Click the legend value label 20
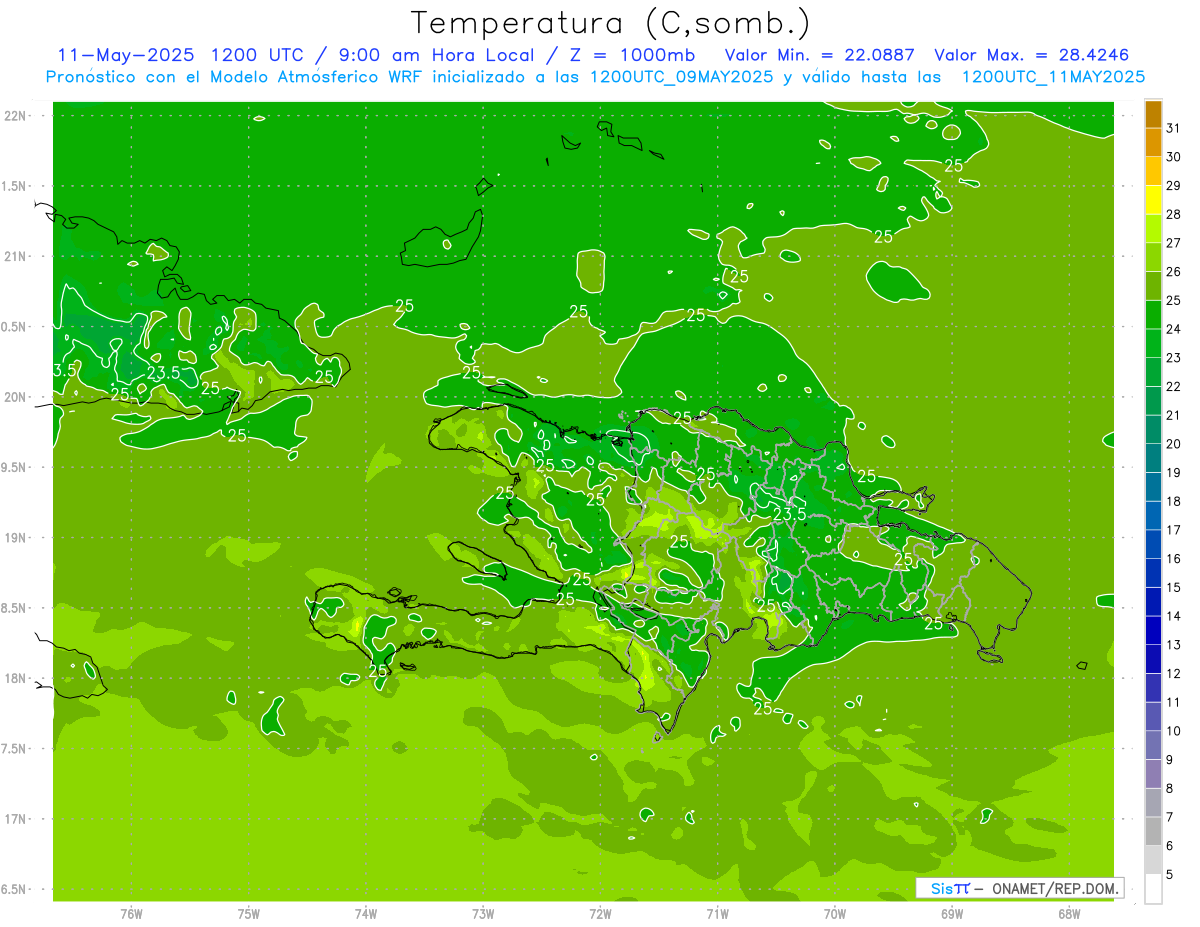The width and height of the screenshot is (1200, 927). [x=1174, y=444]
